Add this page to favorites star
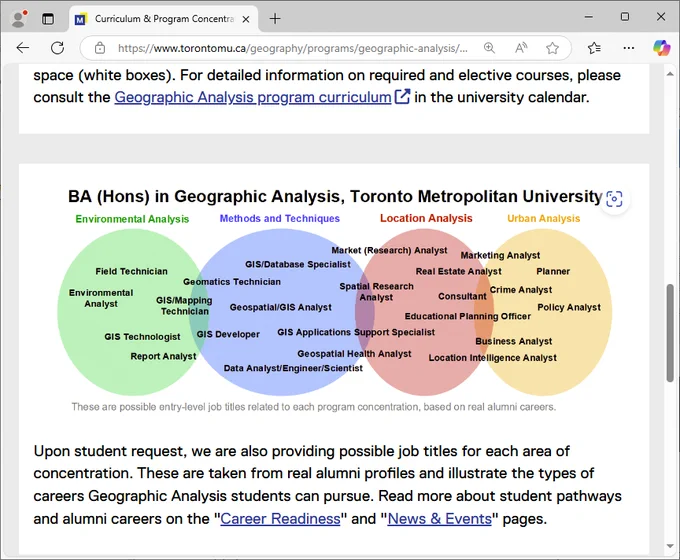The image size is (680, 560). coord(552,48)
